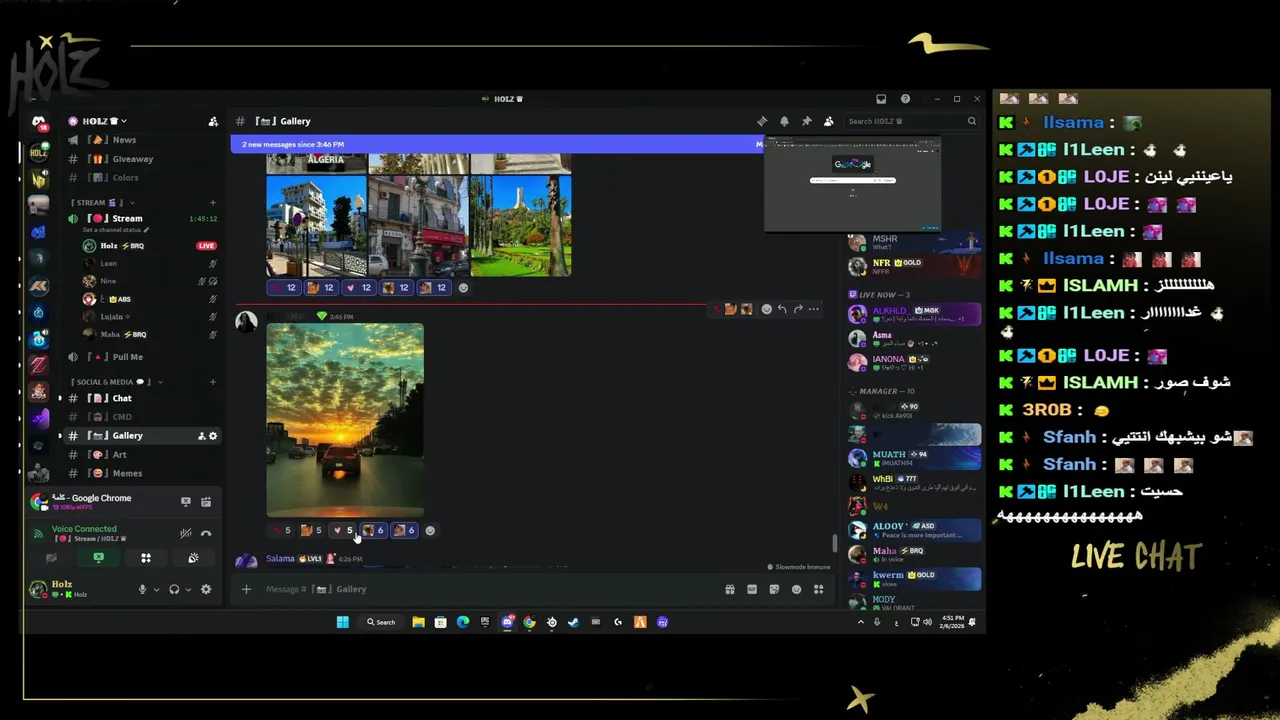Image resolution: width=1280 pixels, height=720 pixels.
Task: Show pinned messages in Gallery channel
Action: pos(806,121)
